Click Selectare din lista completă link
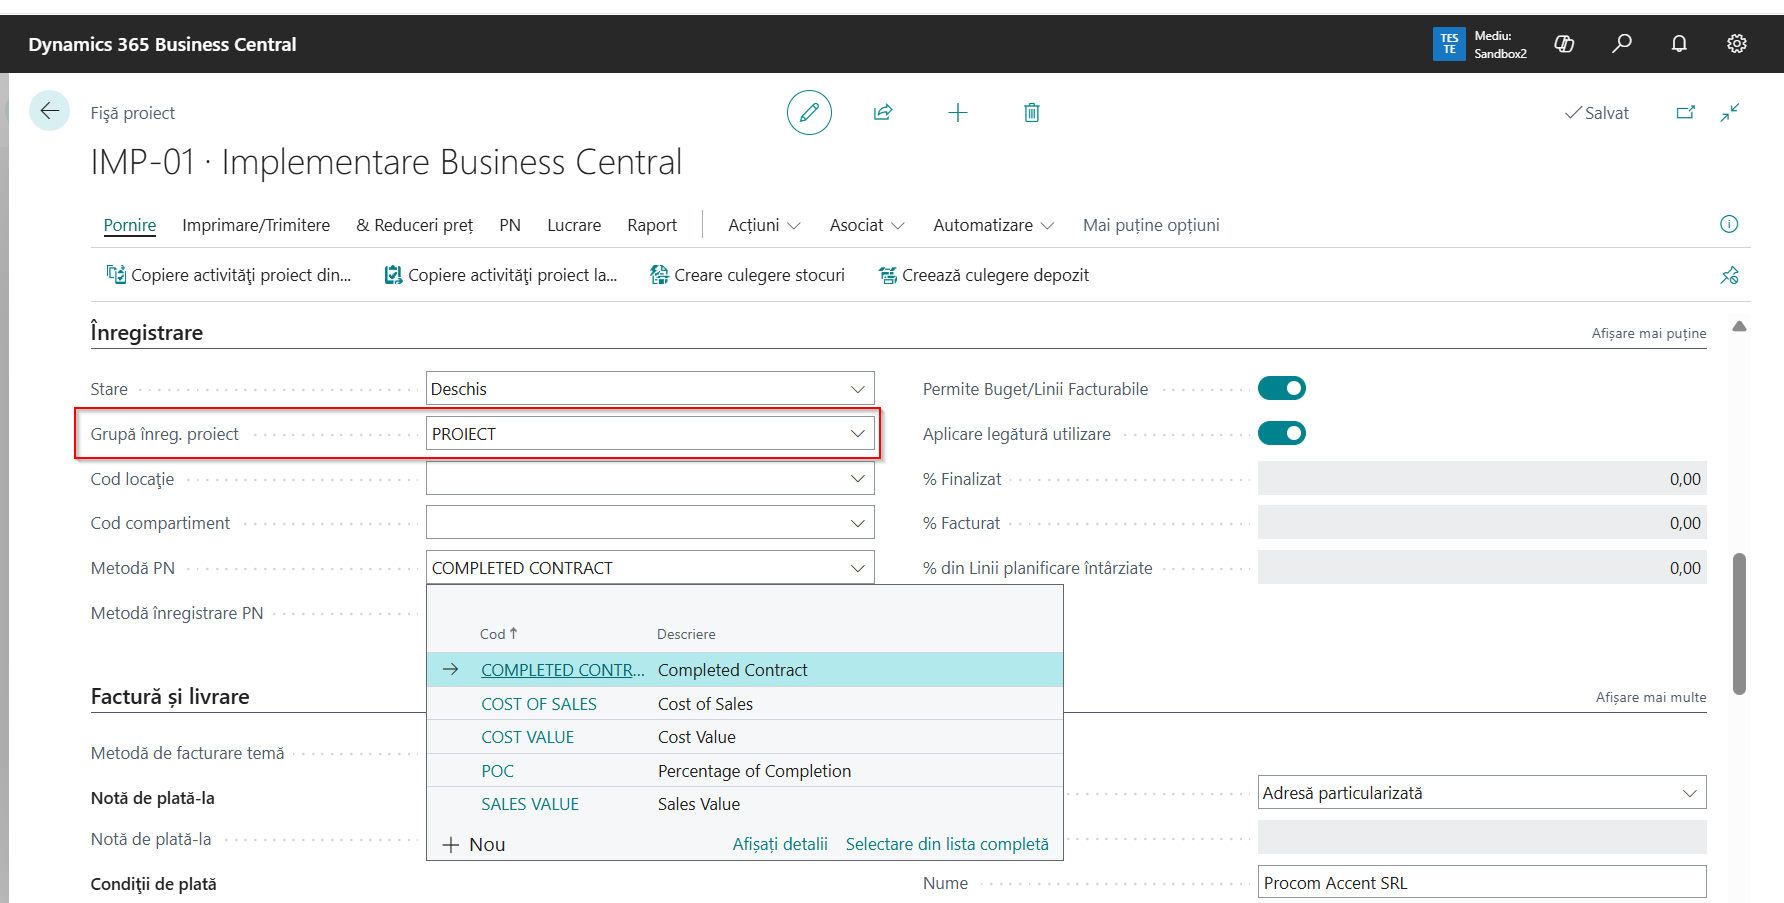The height and width of the screenshot is (903, 1784). (x=946, y=844)
